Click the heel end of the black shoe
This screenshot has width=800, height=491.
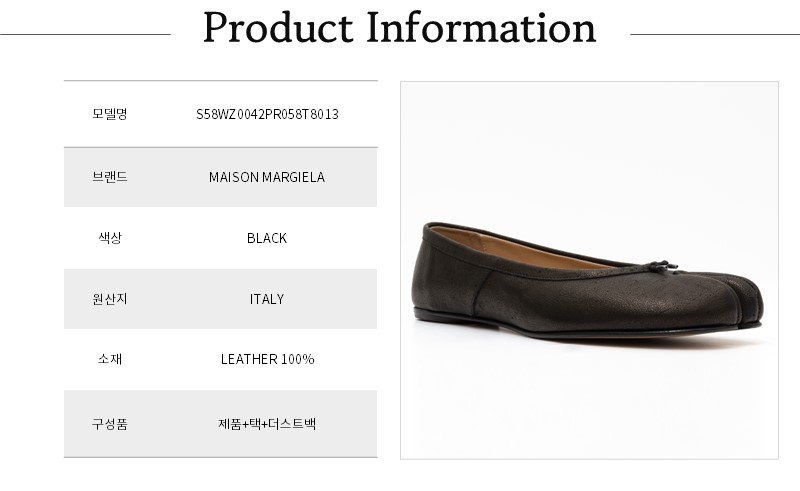click(423, 270)
